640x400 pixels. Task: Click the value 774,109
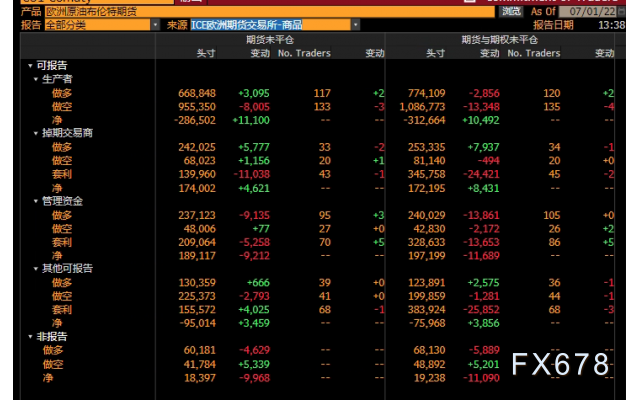tap(427, 93)
